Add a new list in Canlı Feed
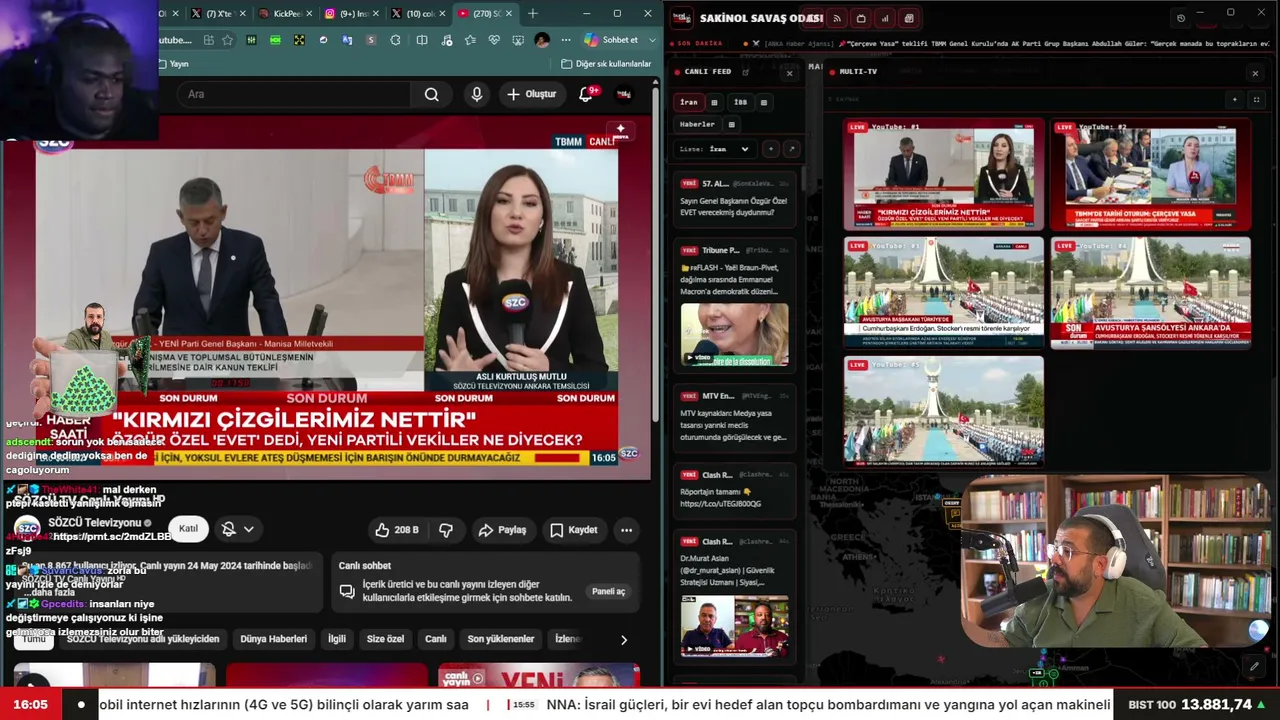 tap(770, 149)
